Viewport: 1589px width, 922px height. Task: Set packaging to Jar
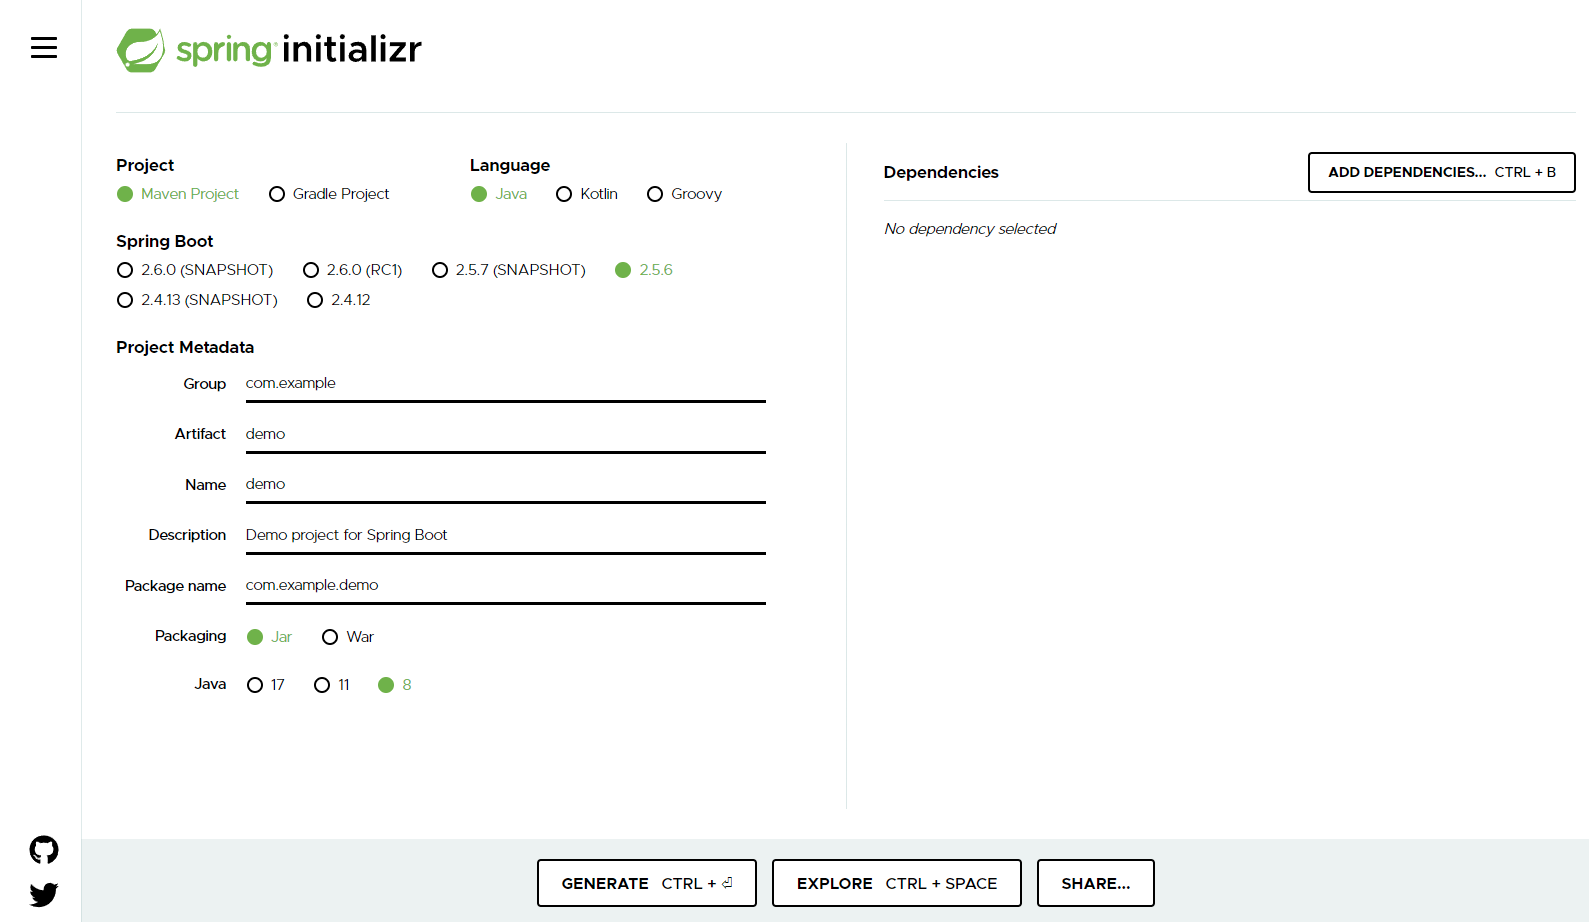point(269,637)
